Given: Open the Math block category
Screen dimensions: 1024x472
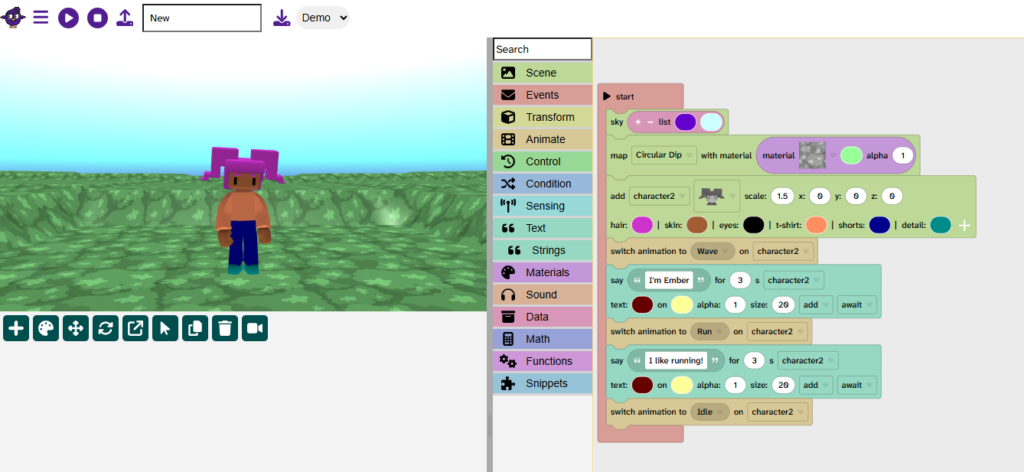Looking at the screenshot, I should pos(543,339).
